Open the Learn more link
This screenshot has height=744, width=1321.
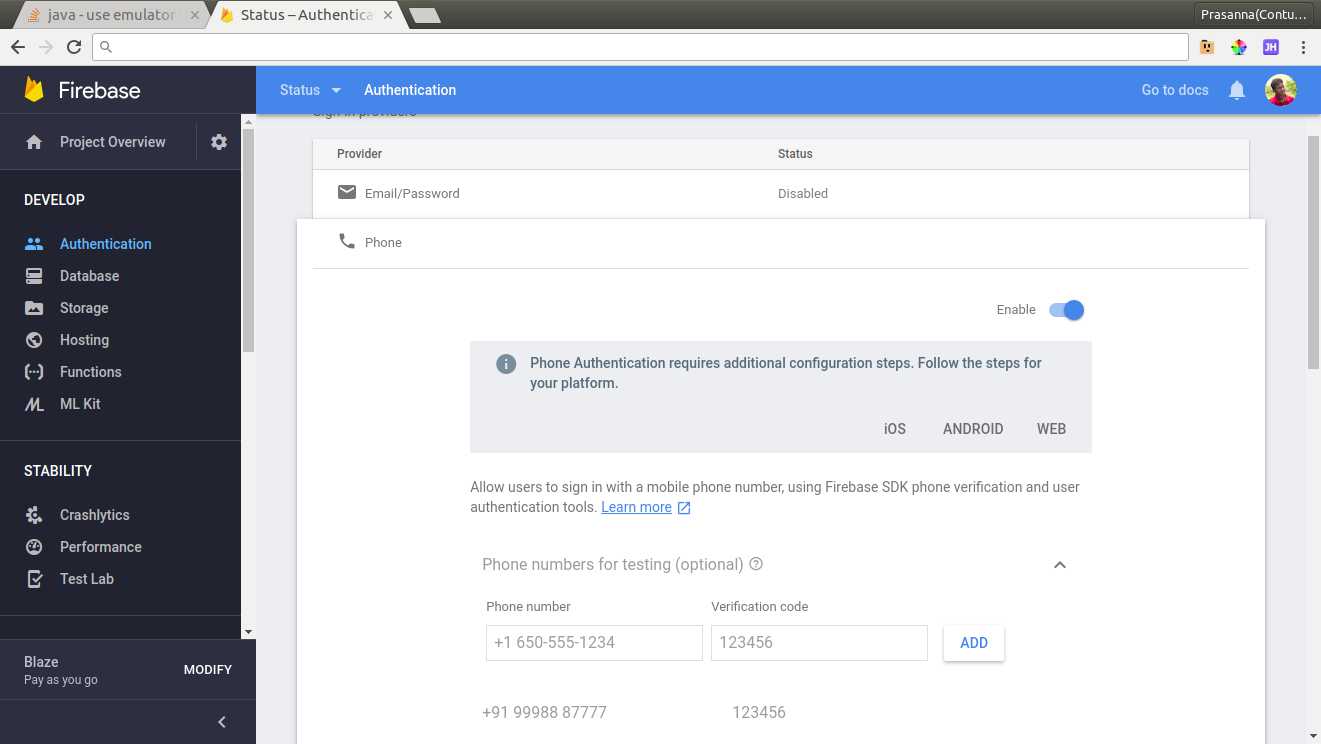[x=636, y=507]
